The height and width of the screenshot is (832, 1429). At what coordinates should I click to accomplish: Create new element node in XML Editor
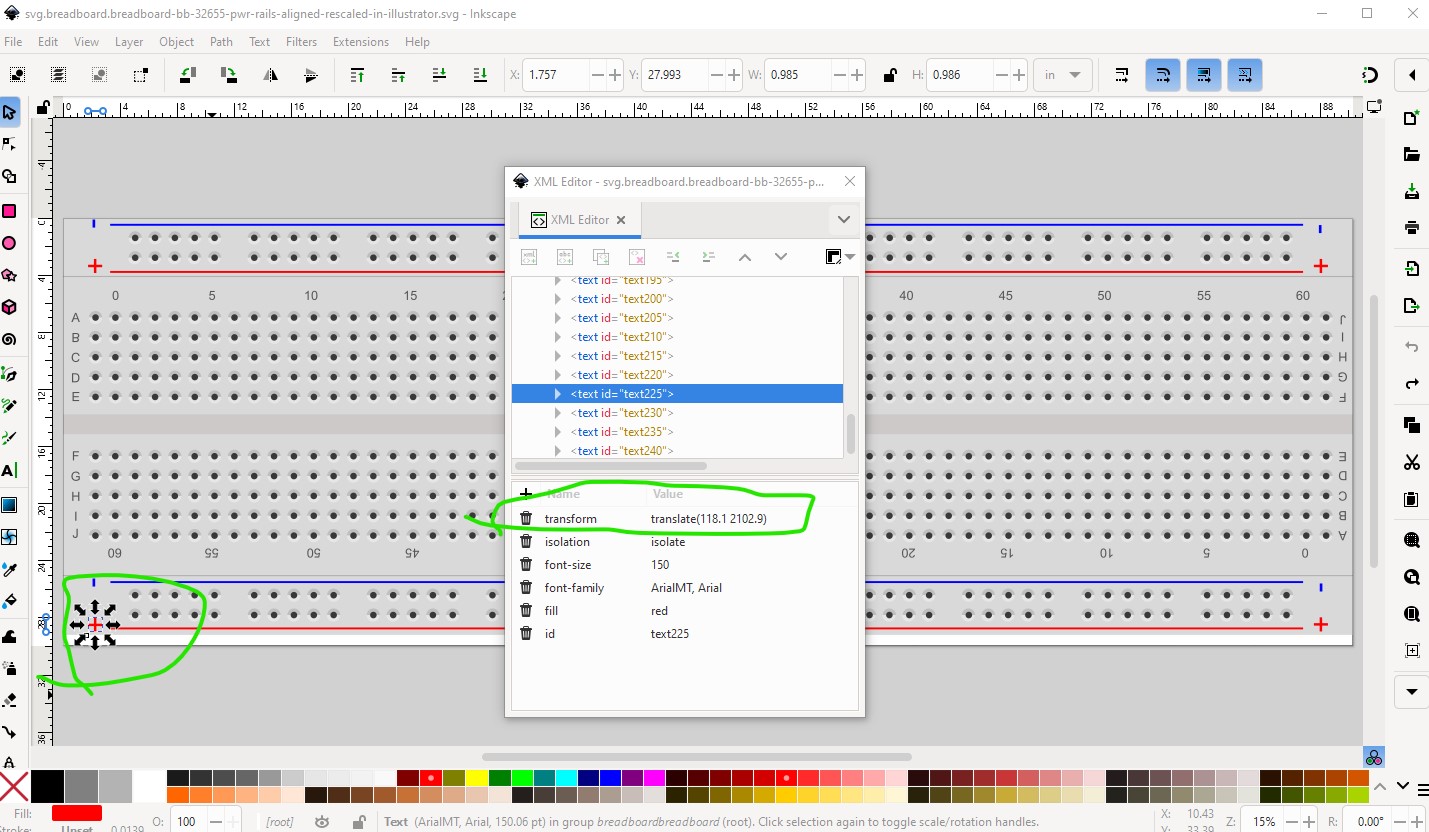pos(530,257)
